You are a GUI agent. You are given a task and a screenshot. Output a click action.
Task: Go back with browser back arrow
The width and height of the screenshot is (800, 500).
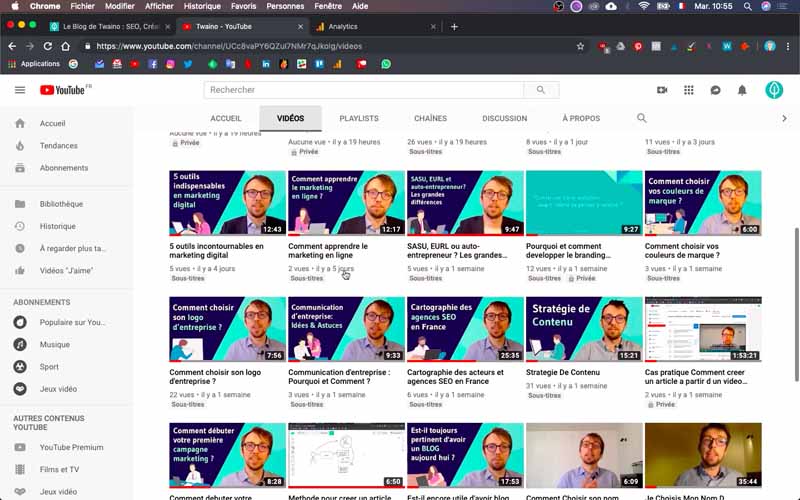pyautogui.click(x=12, y=46)
